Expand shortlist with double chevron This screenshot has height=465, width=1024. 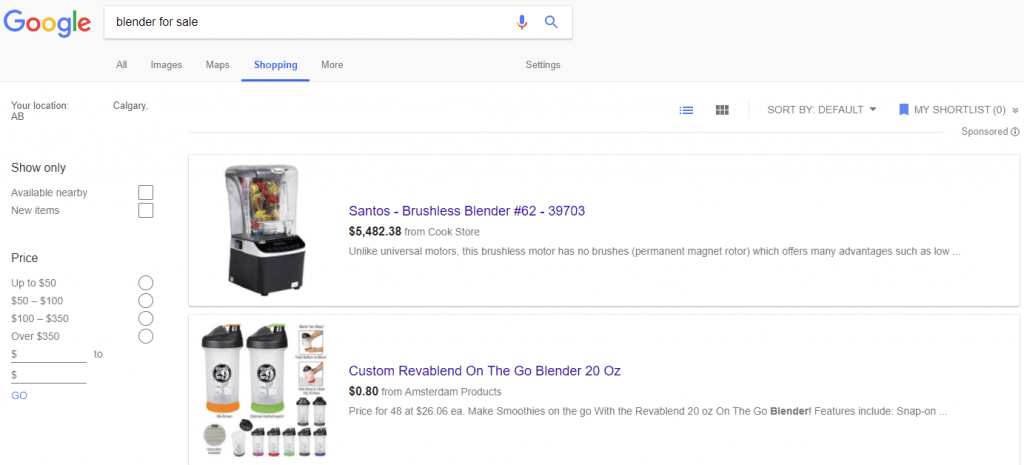tap(1015, 110)
